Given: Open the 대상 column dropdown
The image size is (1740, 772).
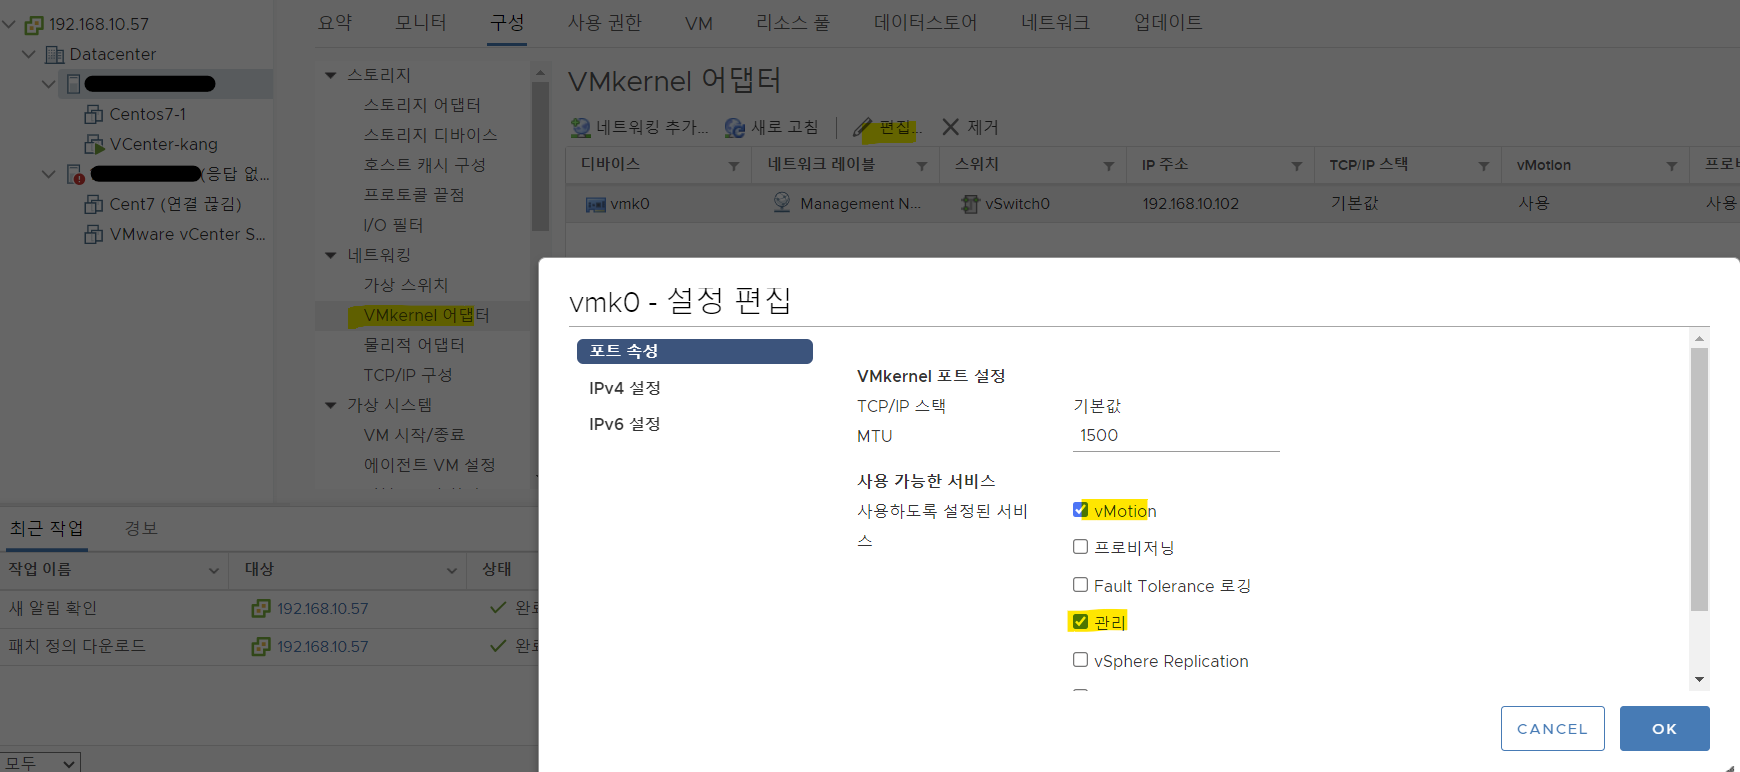Looking at the screenshot, I should click(x=452, y=570).
